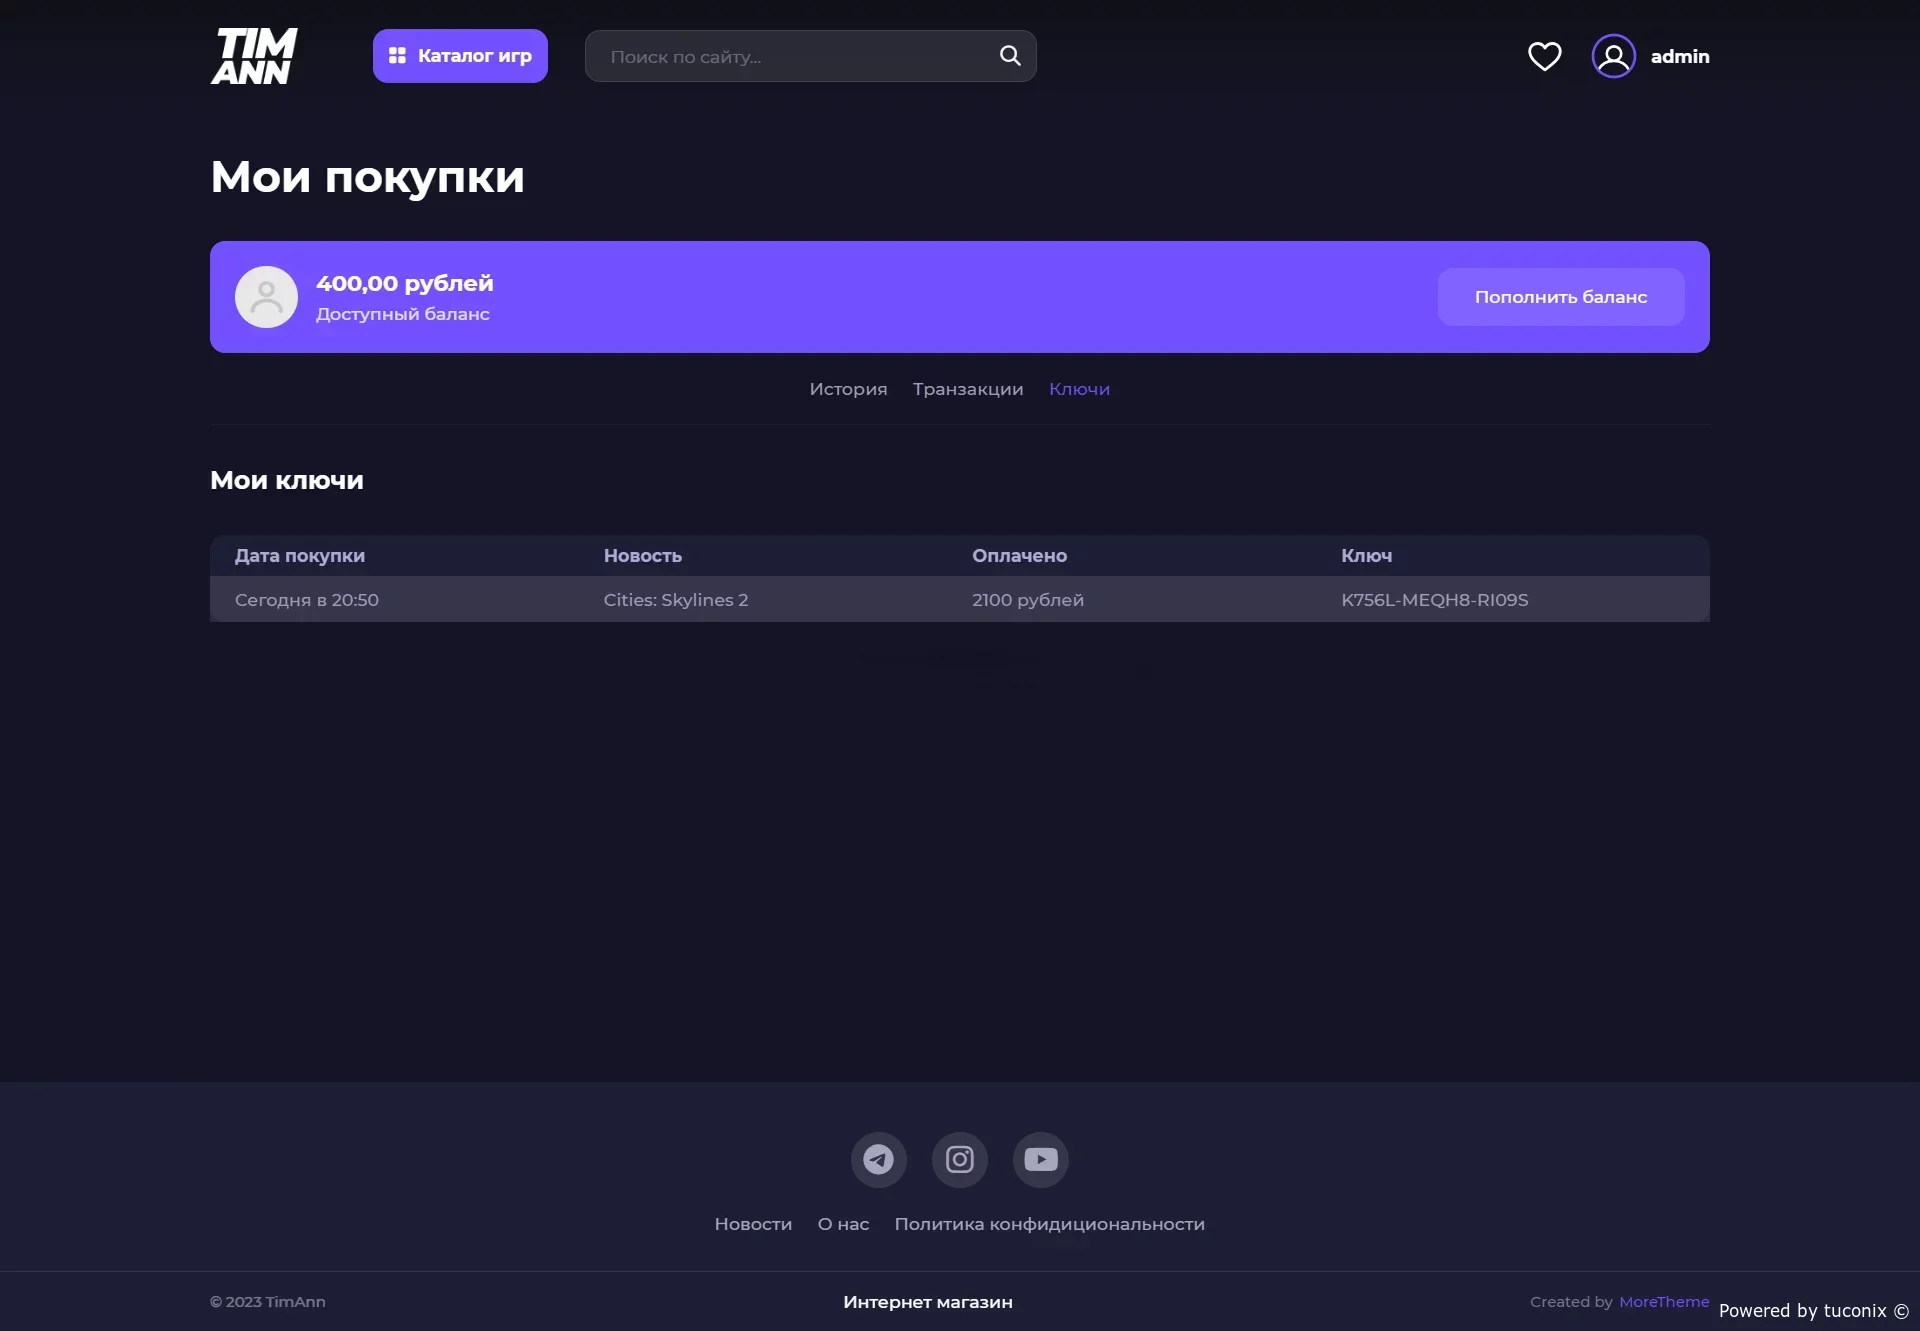Click the admin user avatar icon
Viewport: 1920px width, 1331px height.
pos(1613,56)
